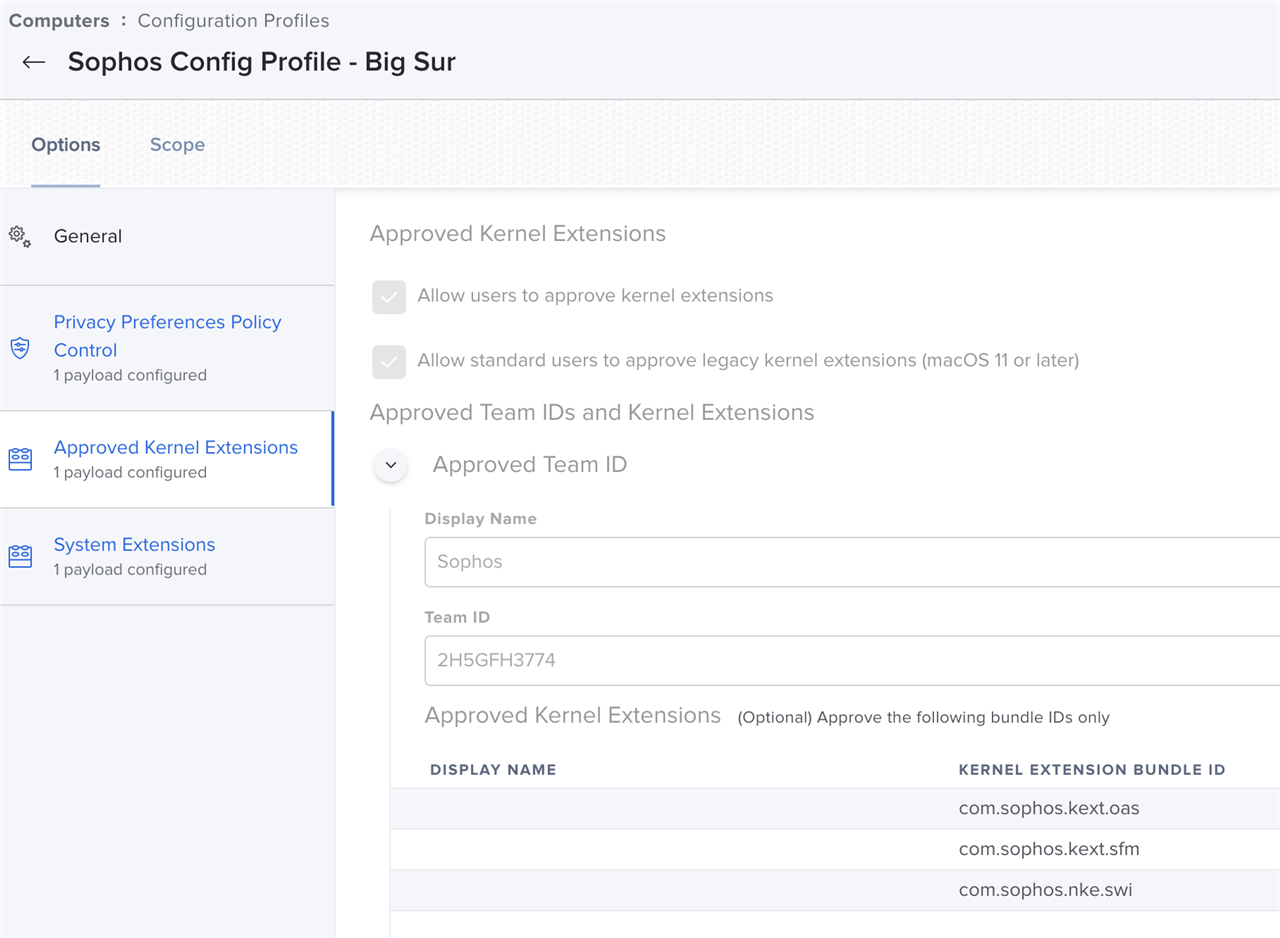The height and width of the screenshot is (938, 1280).
Task: Click the Display Name column header
Action: pos(493,770)
